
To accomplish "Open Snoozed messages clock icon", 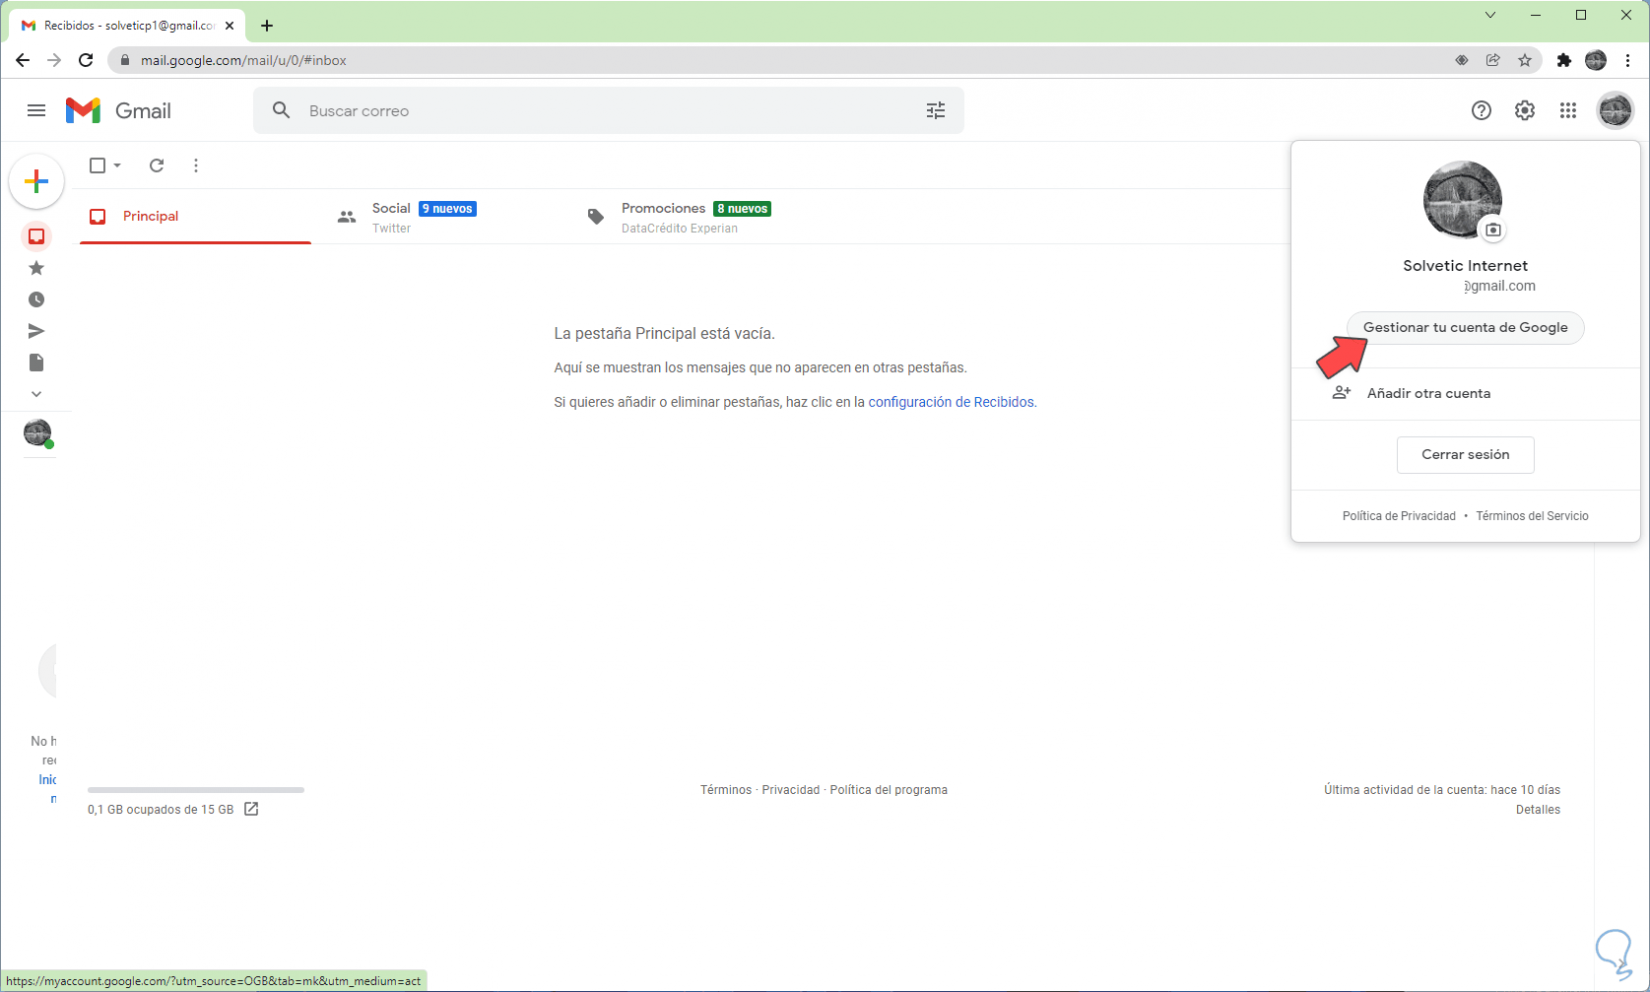I will click(36, 299).
